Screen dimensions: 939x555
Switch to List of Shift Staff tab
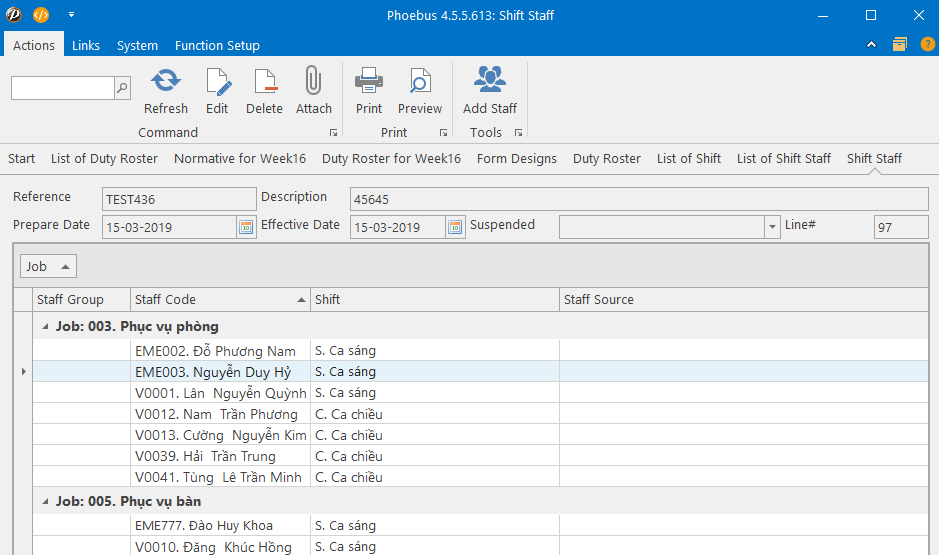784,159
